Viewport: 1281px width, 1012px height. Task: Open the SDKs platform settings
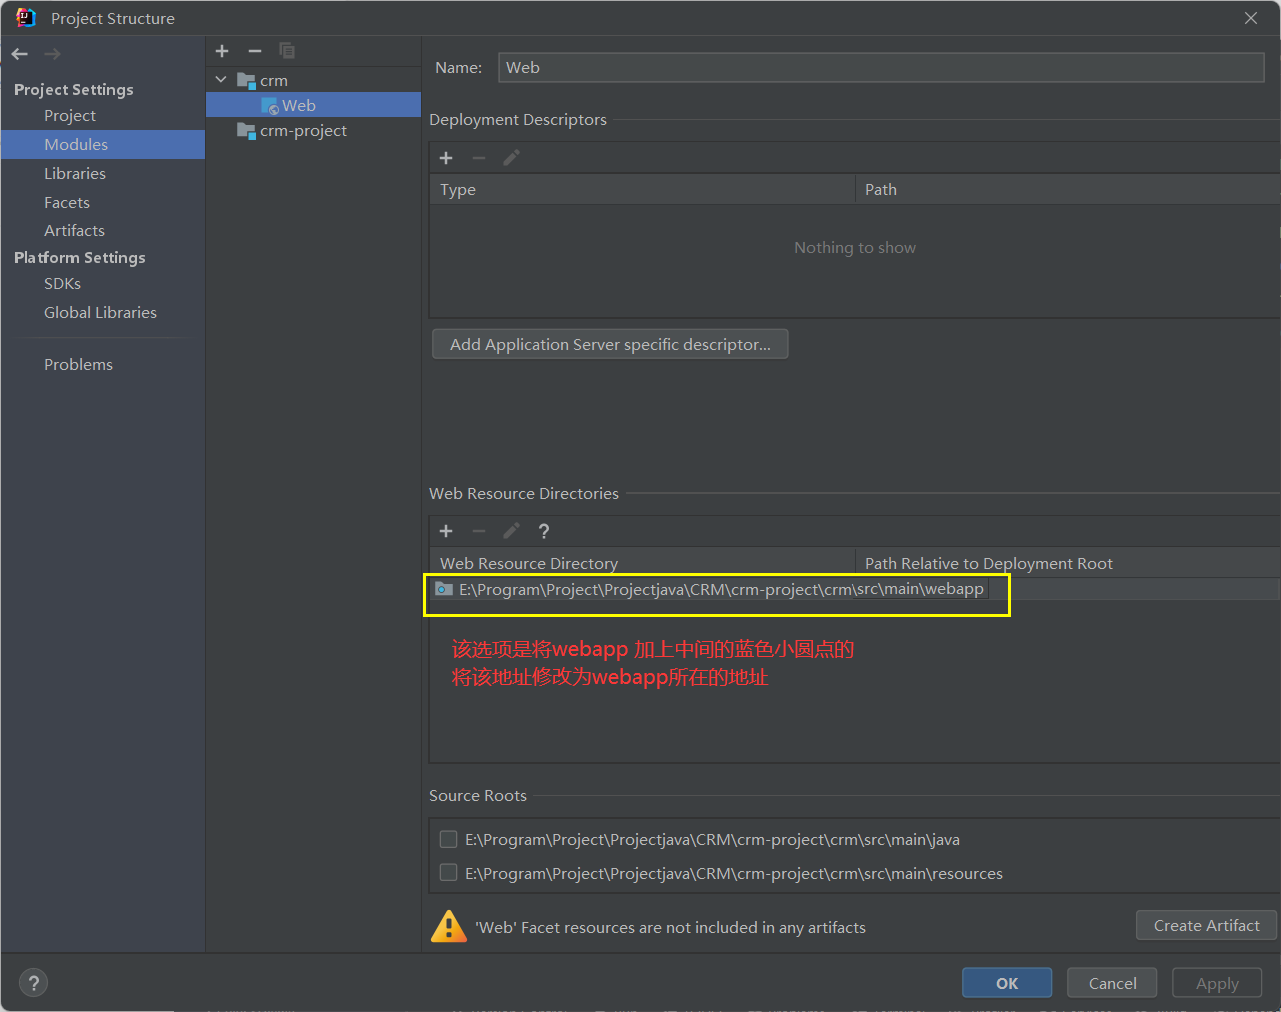[62, 284]
